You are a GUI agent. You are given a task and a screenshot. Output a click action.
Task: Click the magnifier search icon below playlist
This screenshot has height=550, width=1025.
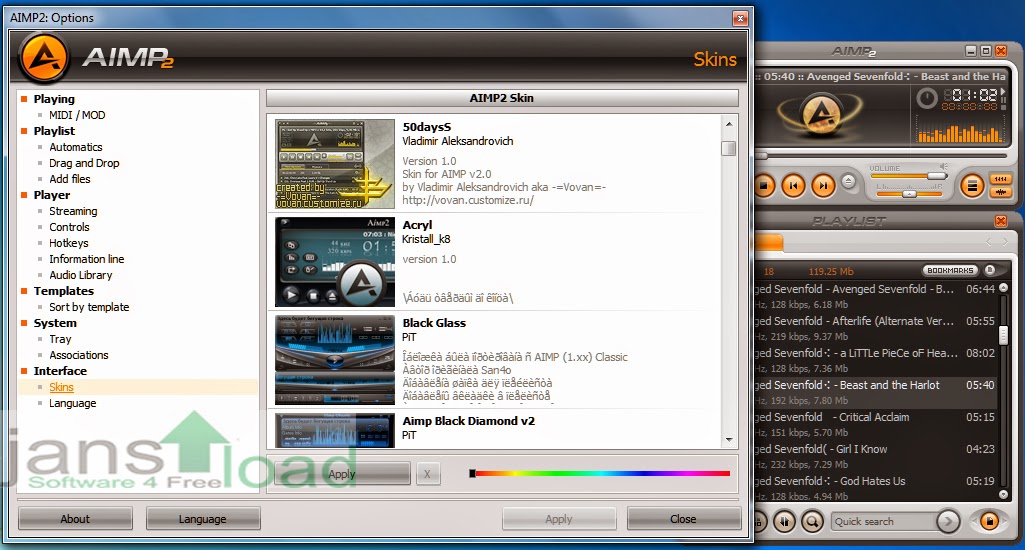coord(813,521)
